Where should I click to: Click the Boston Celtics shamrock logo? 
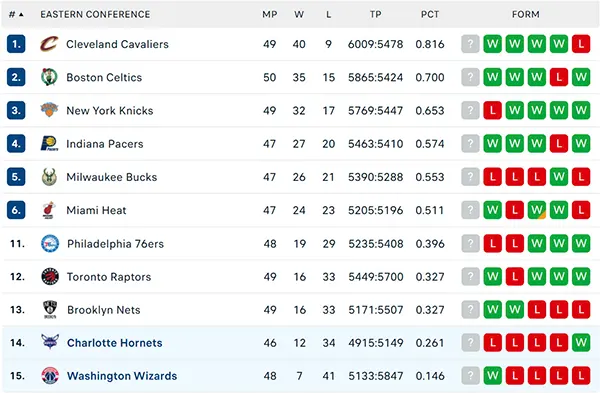coord(49,77)
